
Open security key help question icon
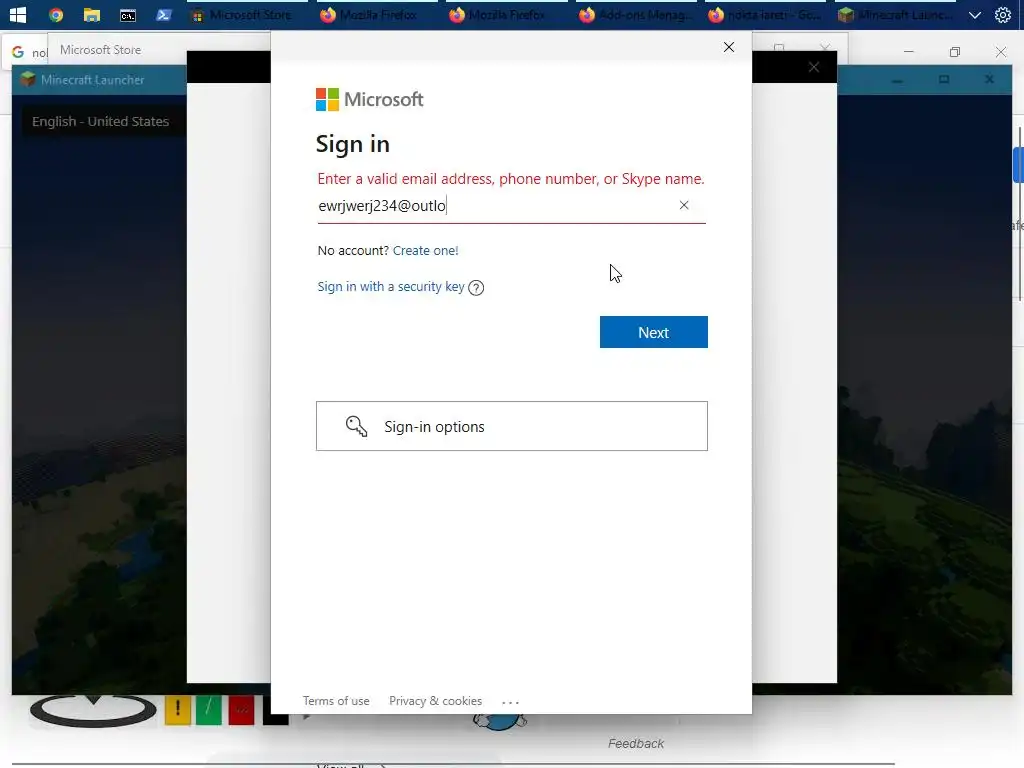476,287
